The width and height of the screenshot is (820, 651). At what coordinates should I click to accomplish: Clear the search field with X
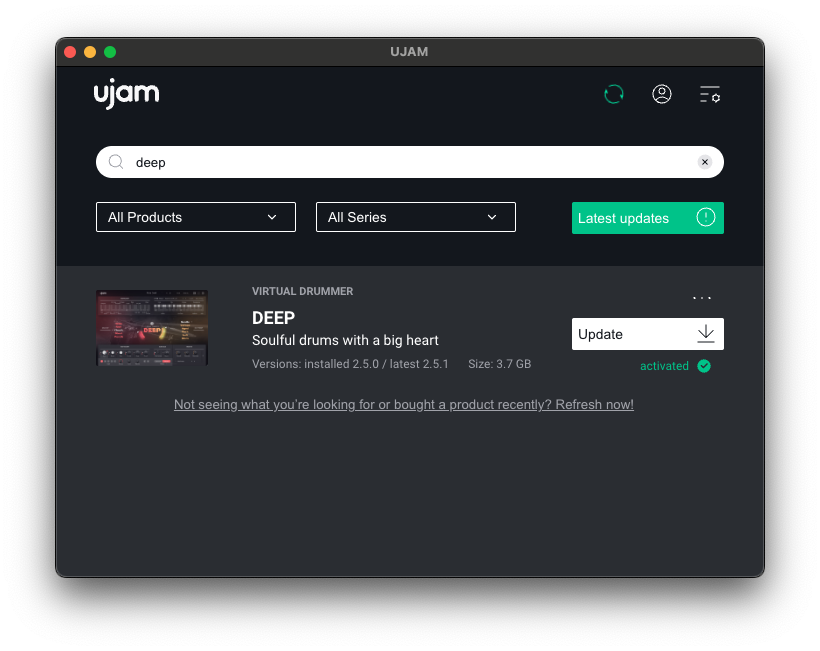point(704,162)
